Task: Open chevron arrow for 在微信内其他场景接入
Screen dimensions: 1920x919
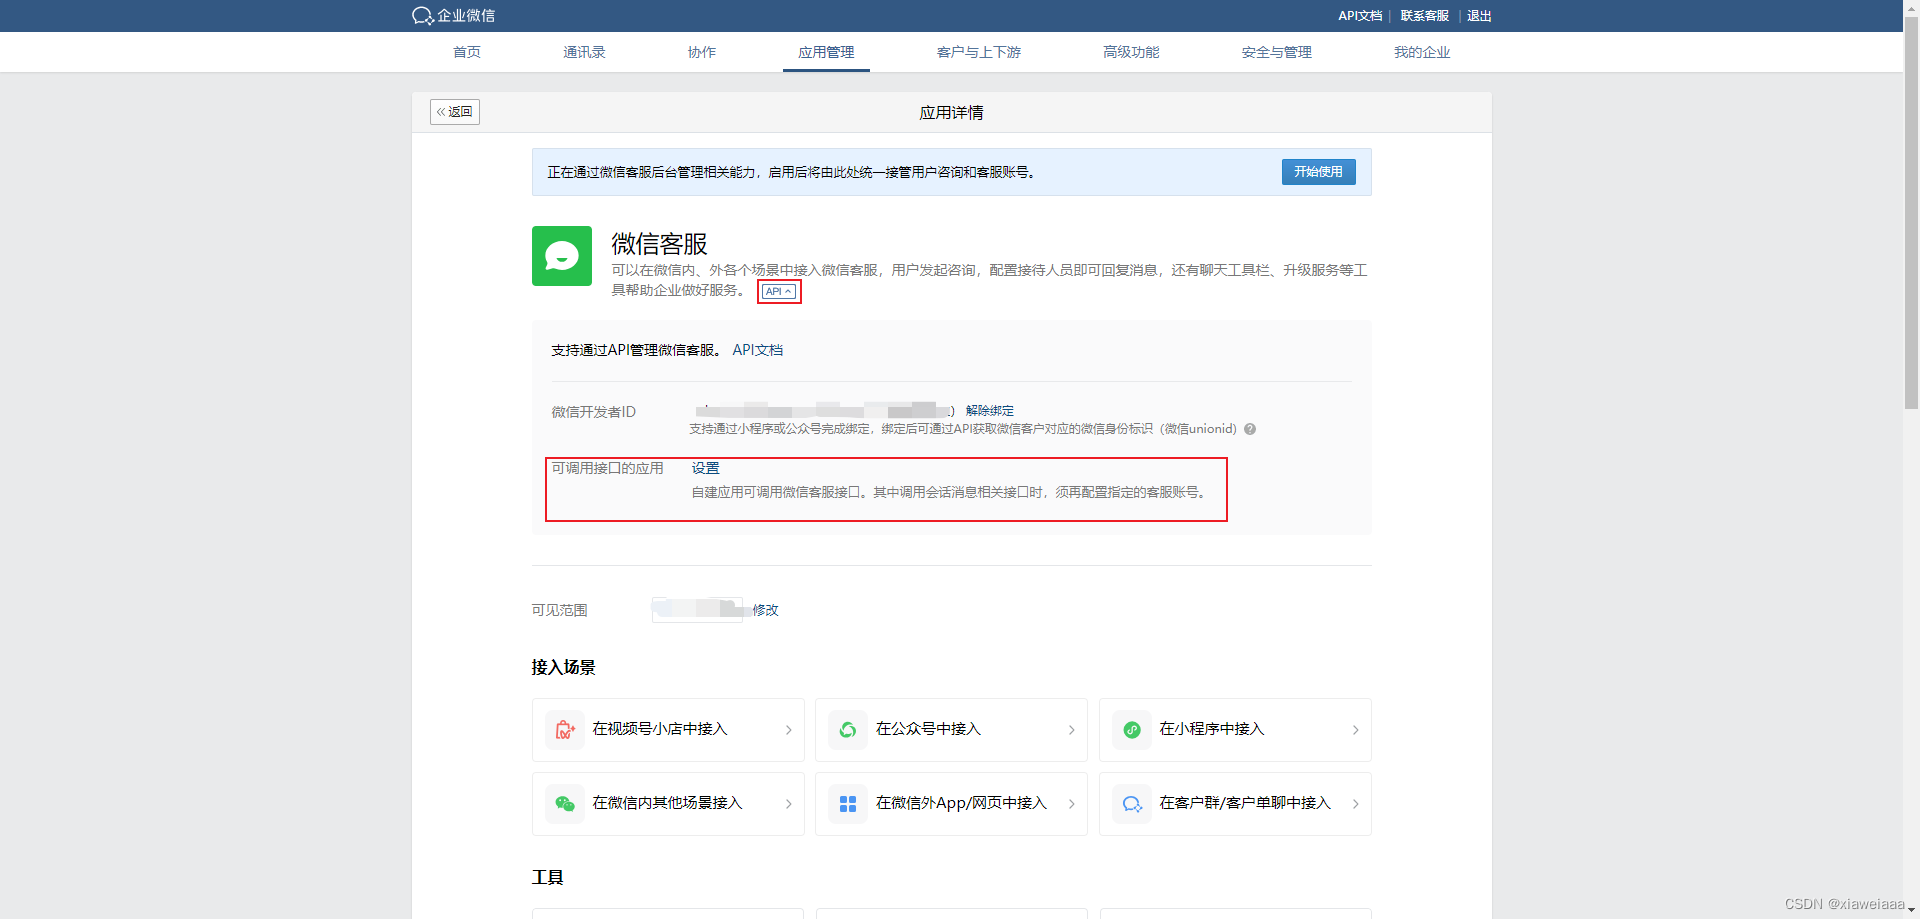Action: [788, 804]
